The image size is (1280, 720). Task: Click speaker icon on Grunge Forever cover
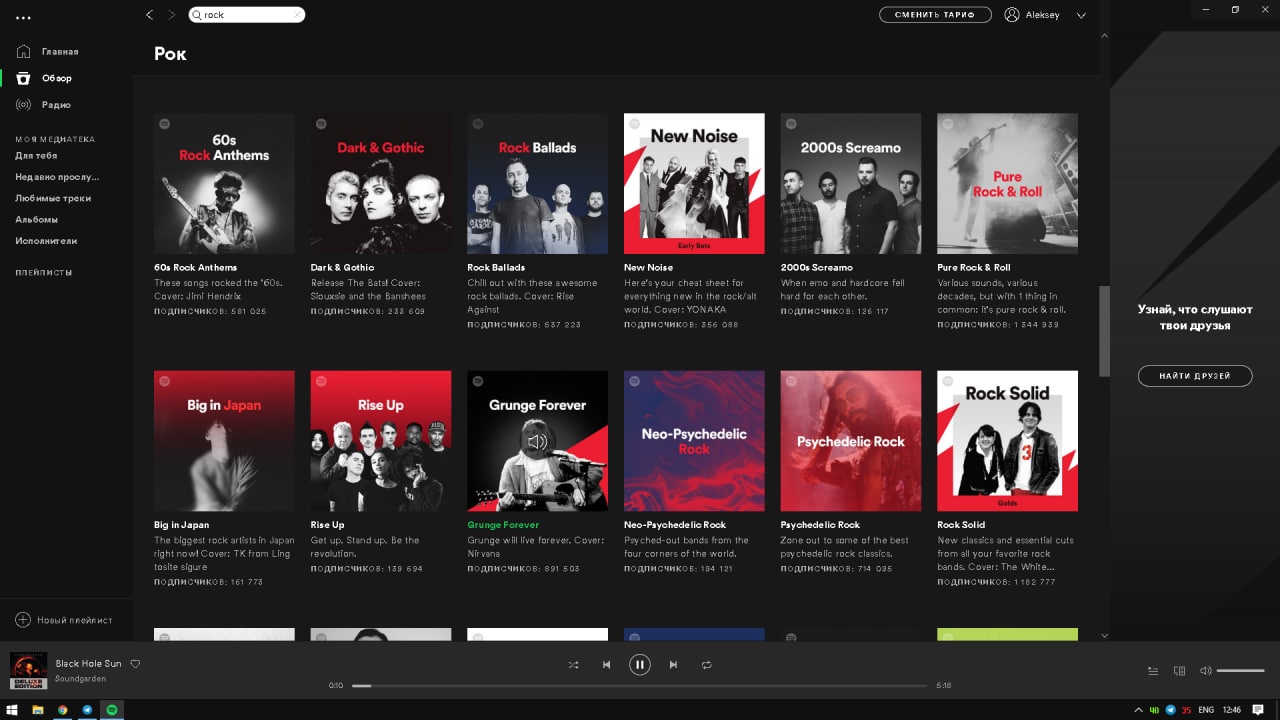point(538,441)
